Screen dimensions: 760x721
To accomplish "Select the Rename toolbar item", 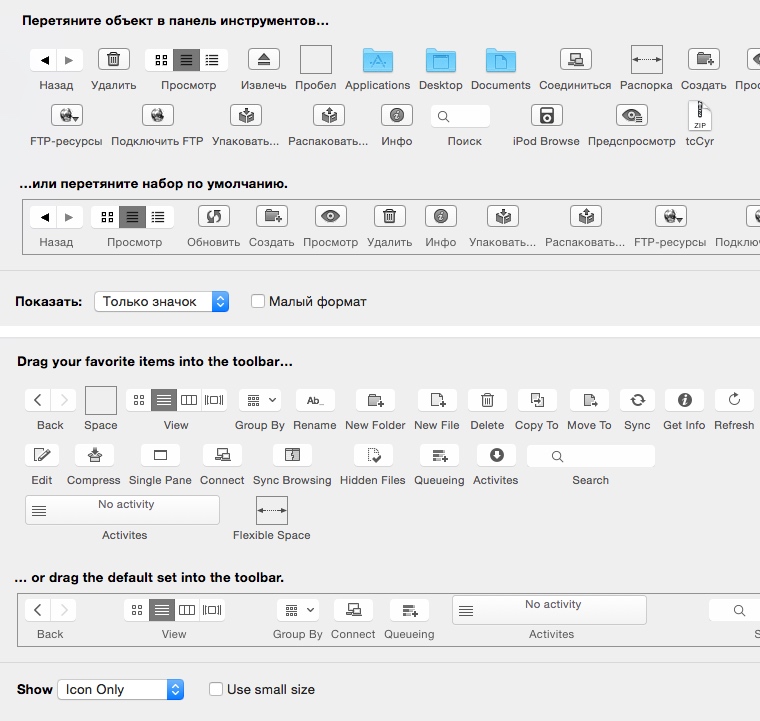I will [x=315, y=400].
